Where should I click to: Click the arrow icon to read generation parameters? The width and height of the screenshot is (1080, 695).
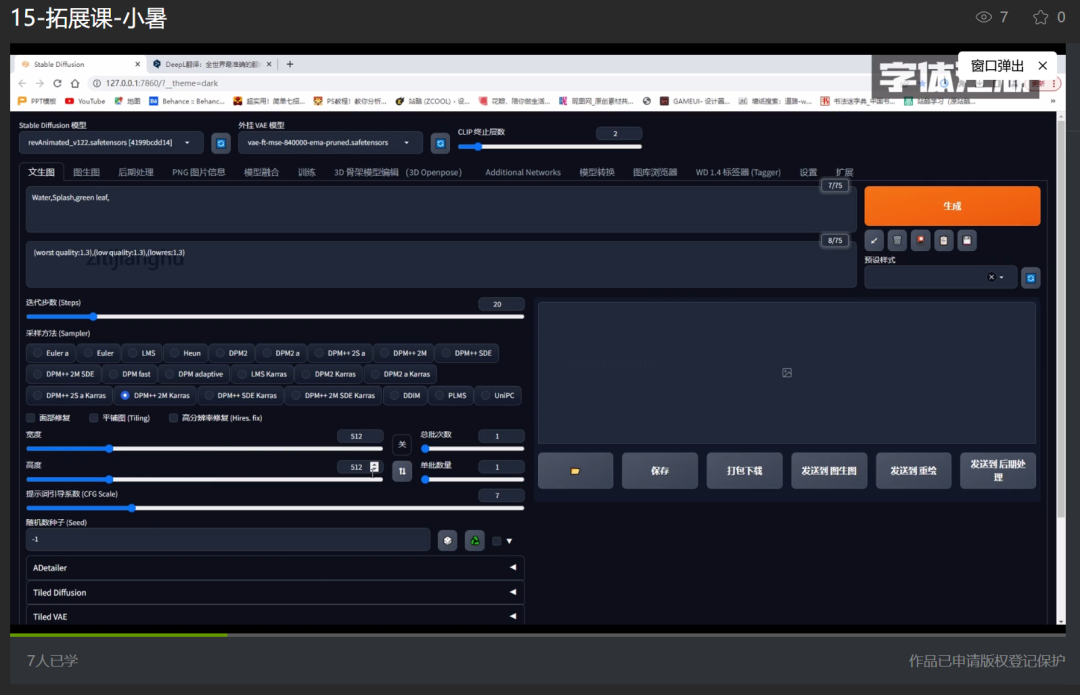pyautogui.click(x=874, y=240)
